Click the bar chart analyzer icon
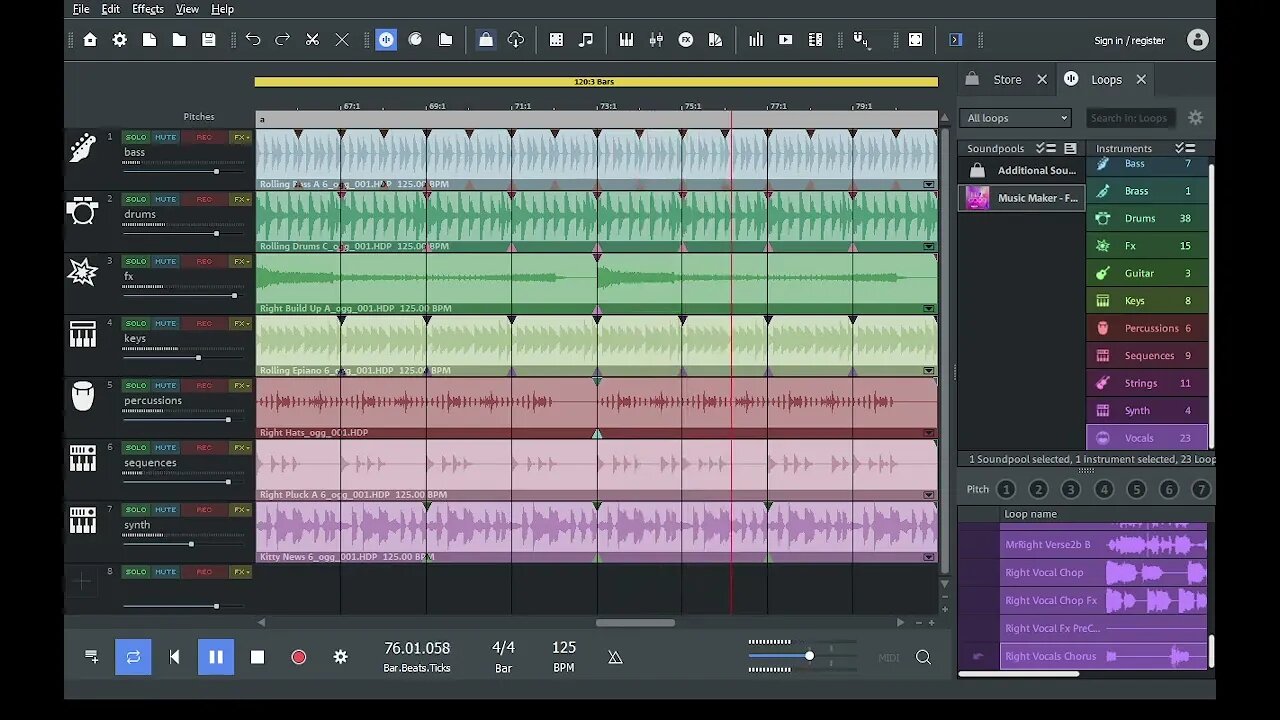This screenshot has width=1280, height=720. tap(756, 40)
